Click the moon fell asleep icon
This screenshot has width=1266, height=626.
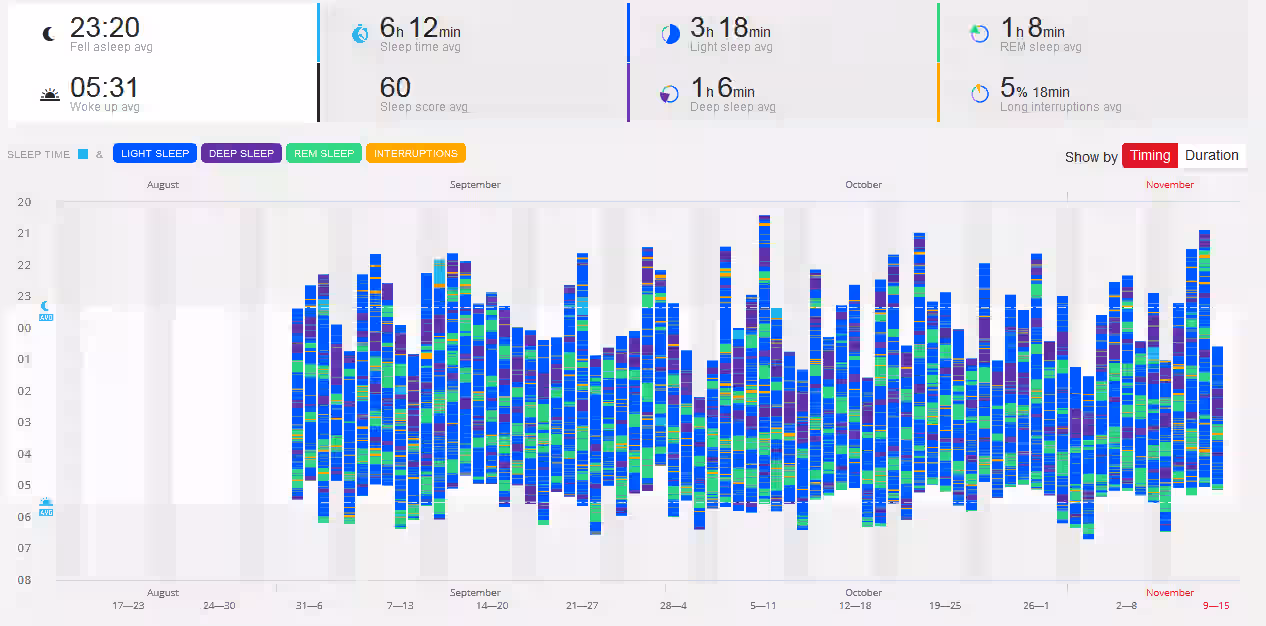tap(48, 34)
